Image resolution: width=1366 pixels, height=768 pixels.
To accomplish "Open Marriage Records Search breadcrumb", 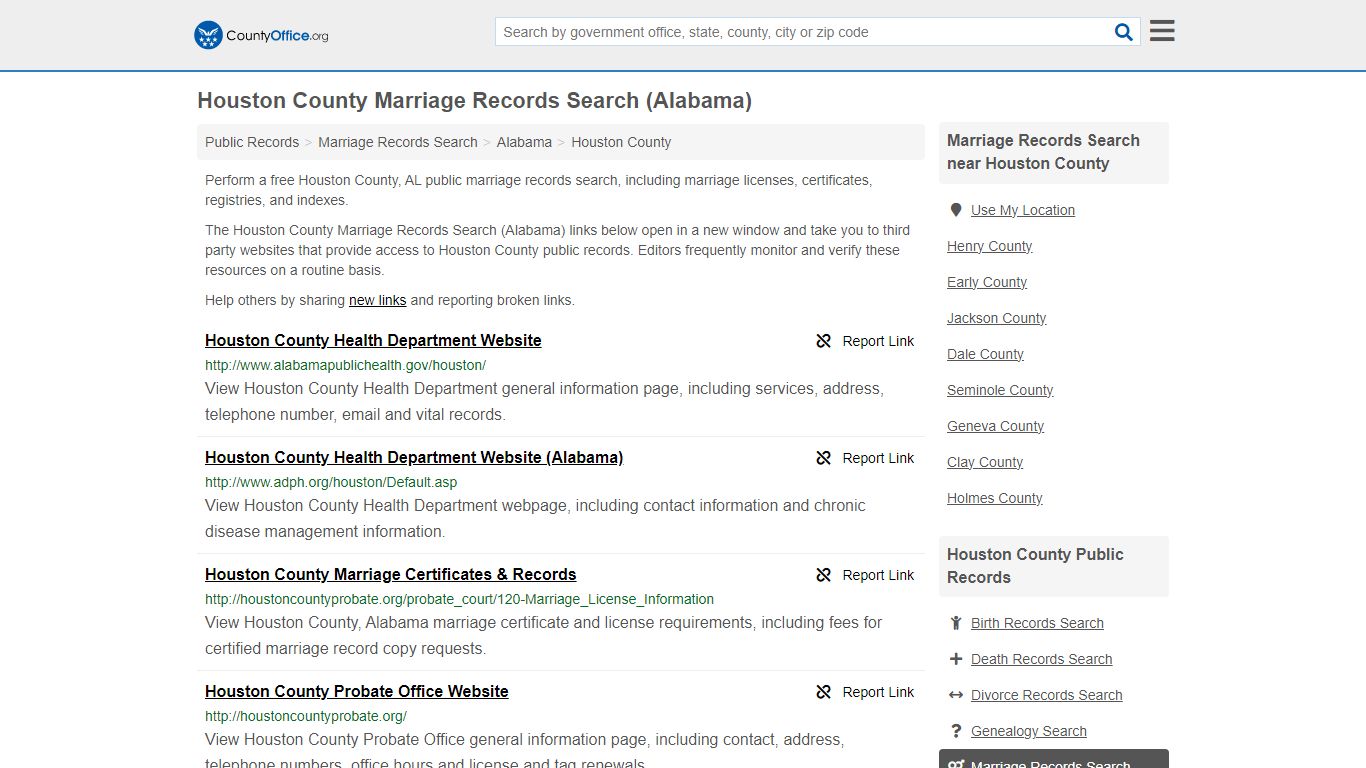I will coord(398,142).
